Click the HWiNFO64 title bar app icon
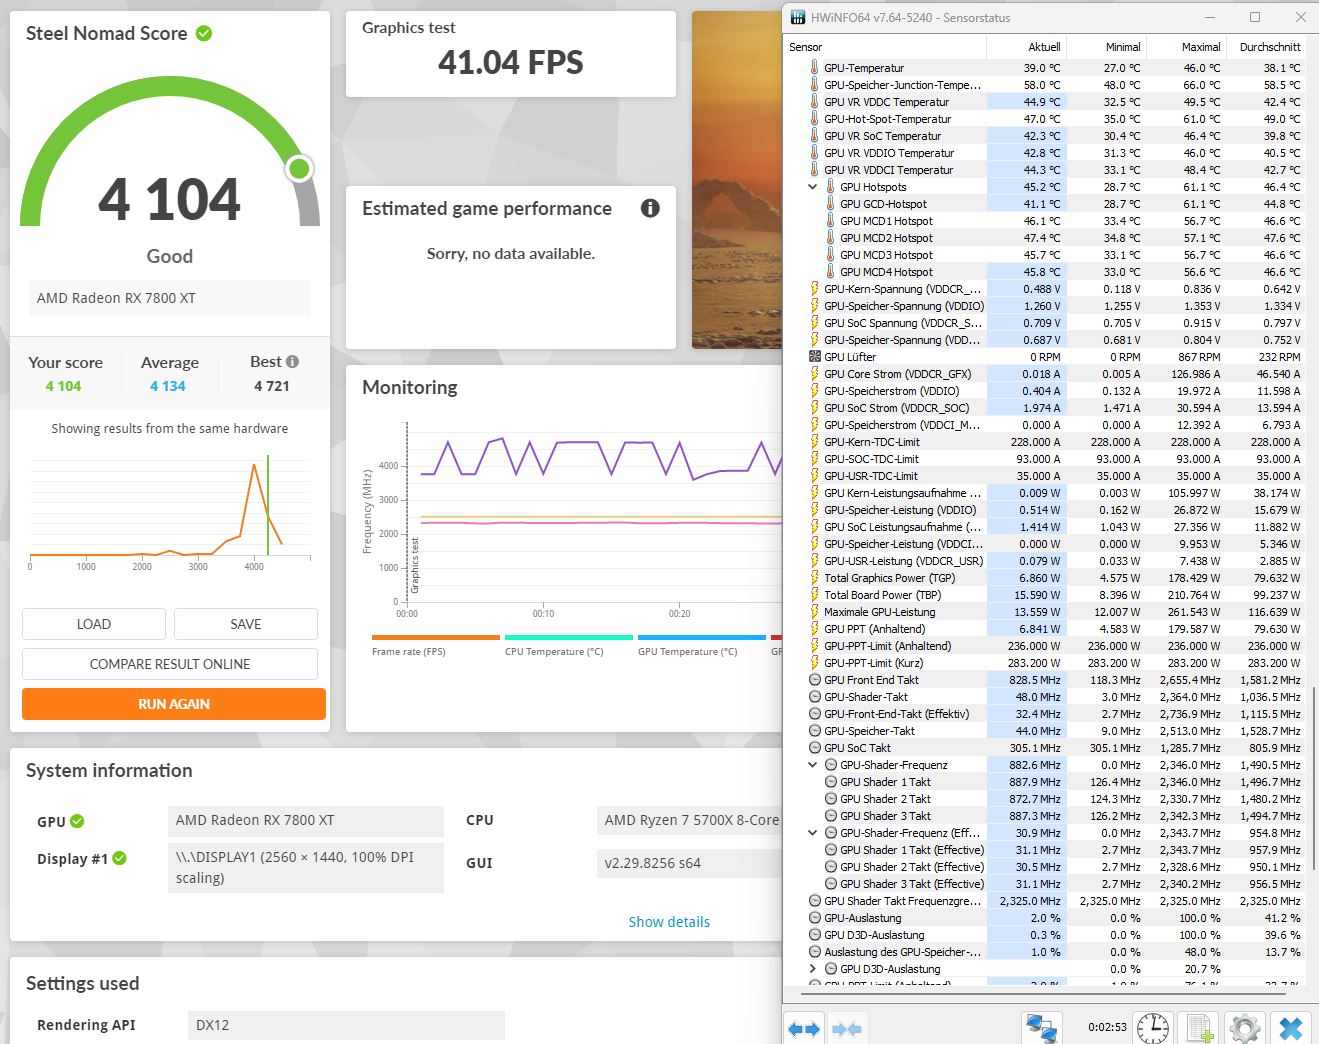1319x1044 pixels. tap(797, 17)
